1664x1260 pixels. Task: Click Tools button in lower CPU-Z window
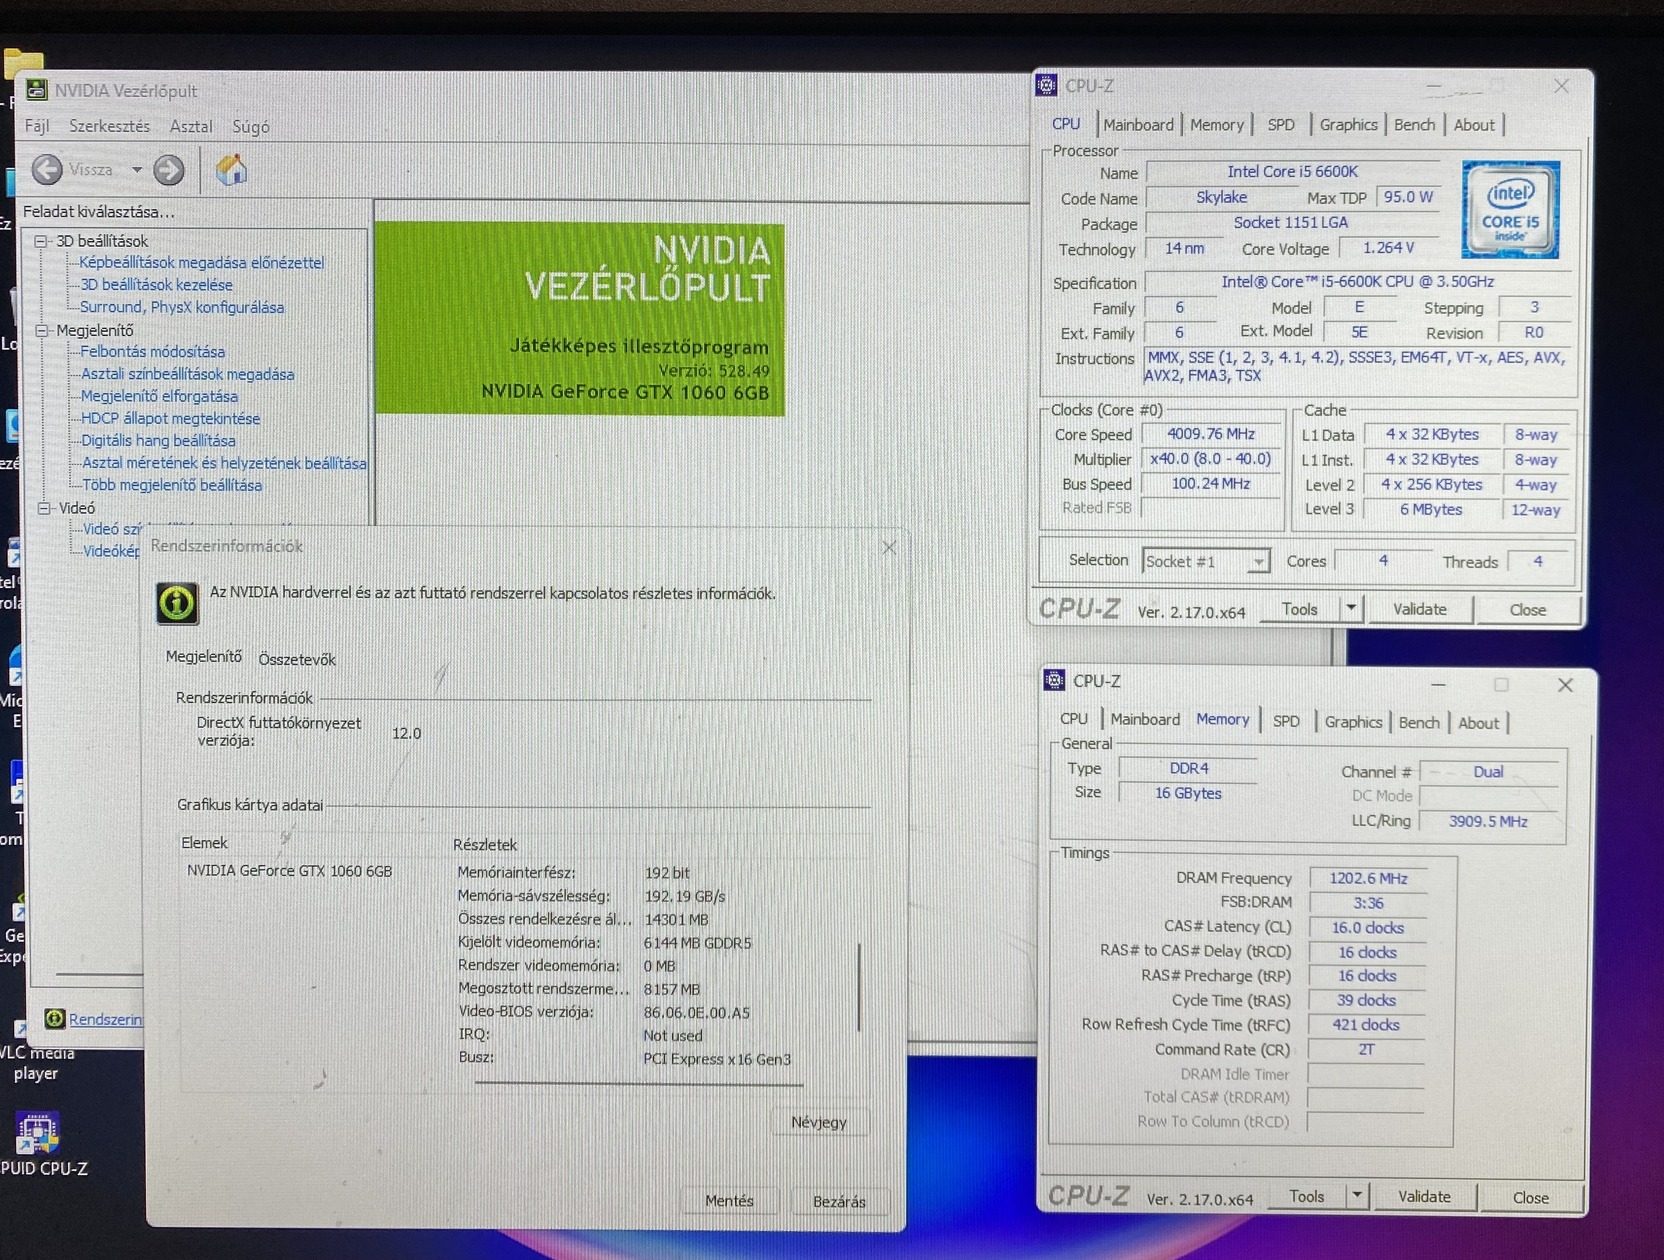pos(1306,1196)
